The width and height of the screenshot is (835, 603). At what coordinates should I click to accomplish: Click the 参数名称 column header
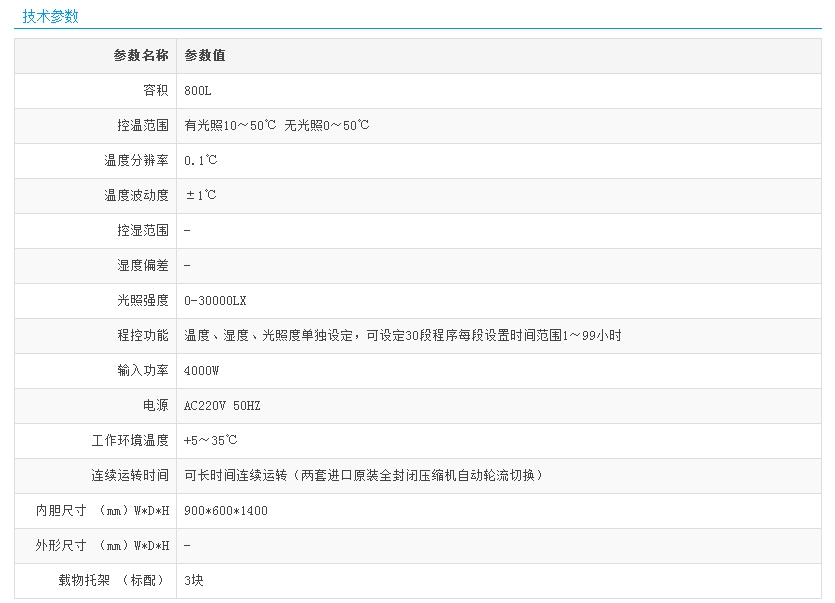click(x=140, y=56)
